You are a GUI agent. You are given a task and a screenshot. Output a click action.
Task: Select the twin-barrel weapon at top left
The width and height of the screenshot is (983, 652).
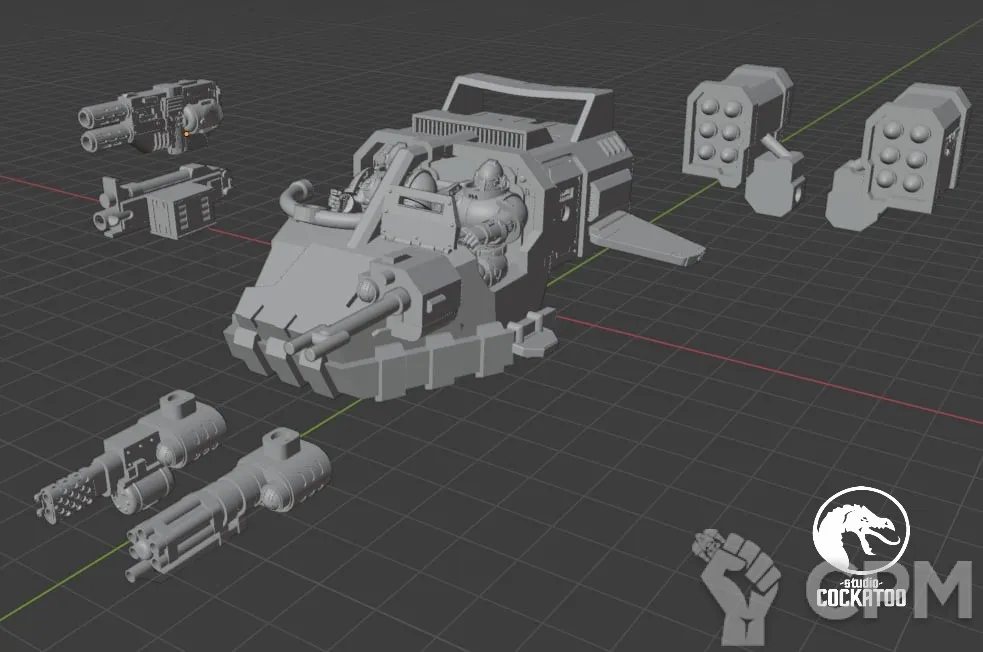[150, 117]
